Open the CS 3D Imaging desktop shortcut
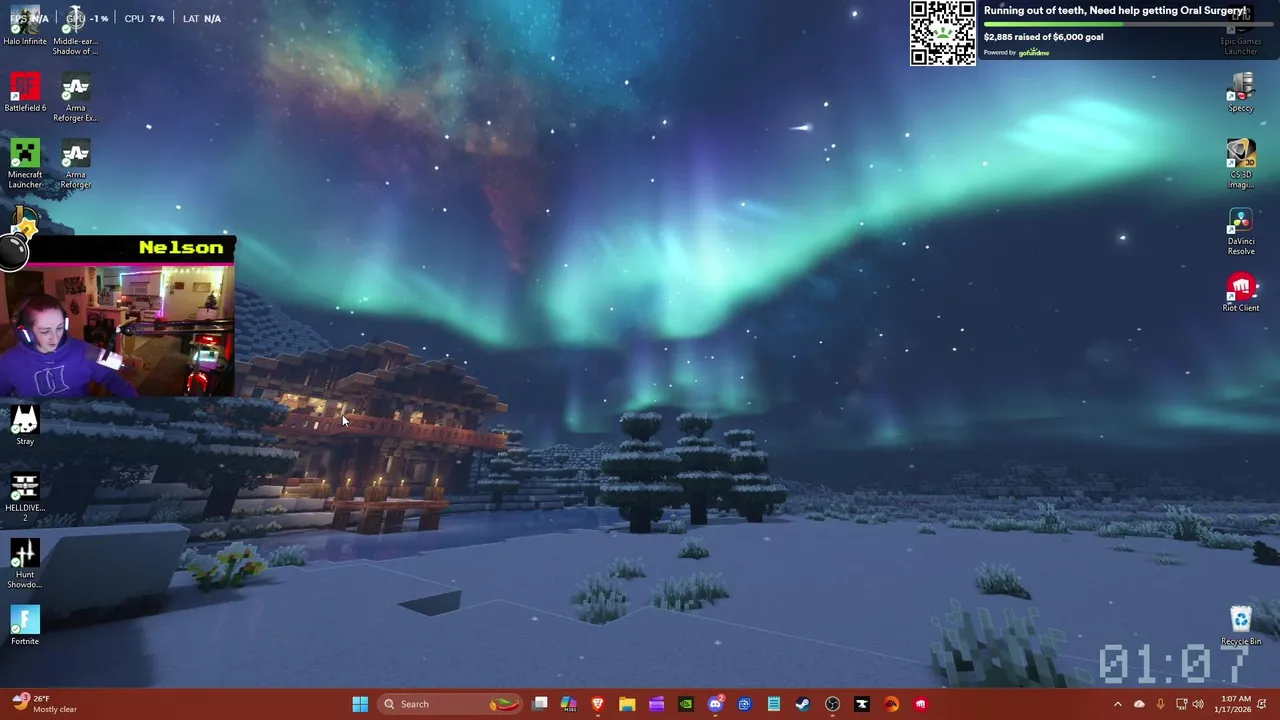Image resolution: width=1280 pixels, height=720 pixels. pos(1240,163)
